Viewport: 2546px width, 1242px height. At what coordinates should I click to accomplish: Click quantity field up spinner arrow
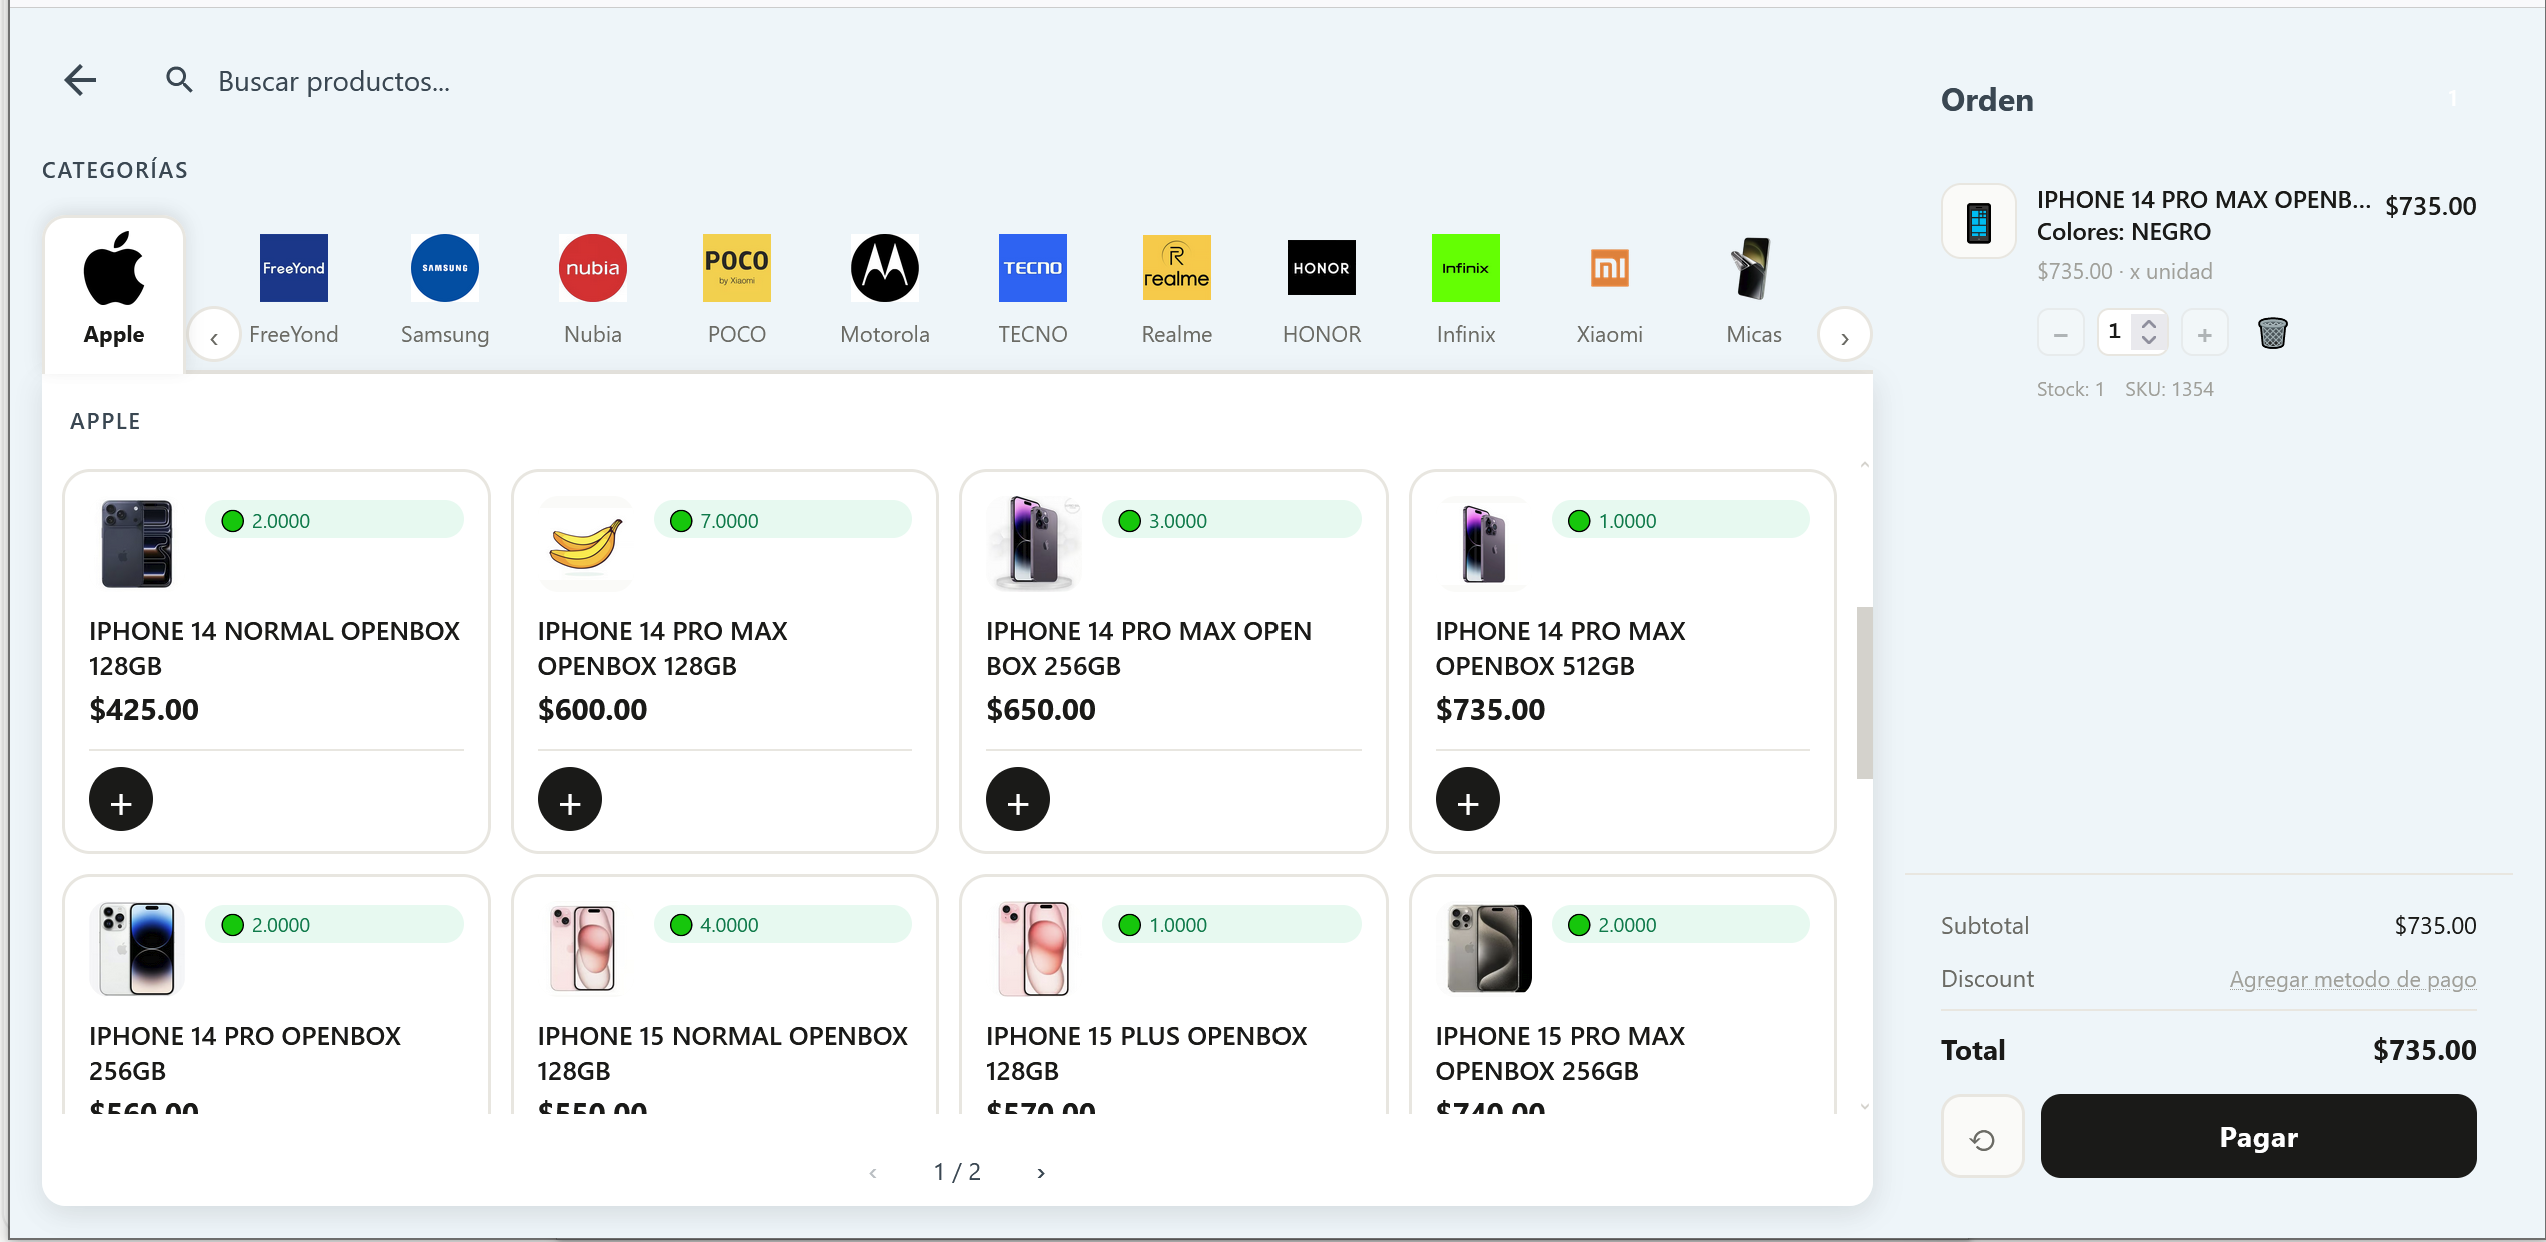point(2149,324)
